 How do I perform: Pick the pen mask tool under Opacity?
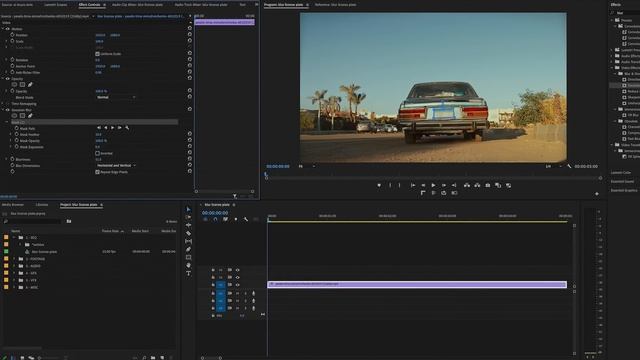pos(30,85)
